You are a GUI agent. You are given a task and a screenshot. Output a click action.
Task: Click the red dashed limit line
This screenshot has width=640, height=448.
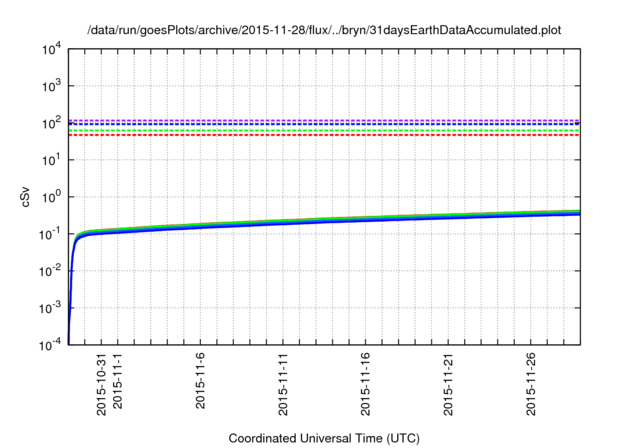(324, 135)
